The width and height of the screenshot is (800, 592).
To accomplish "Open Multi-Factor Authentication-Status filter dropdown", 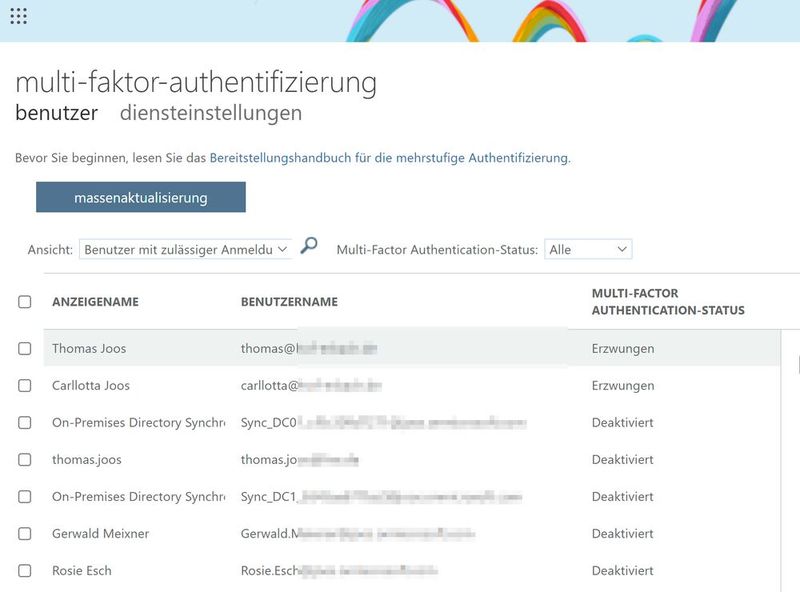I will [588, 250].
